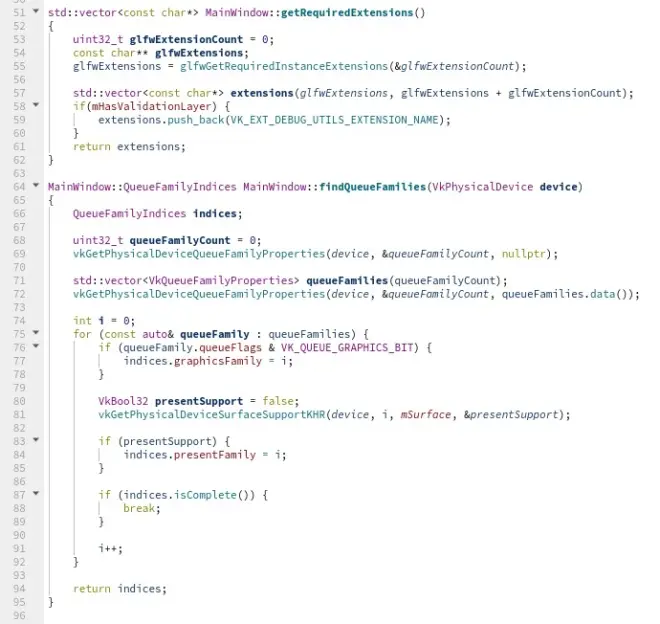Click on queueFlags member at line 76

tap(230, 347)
